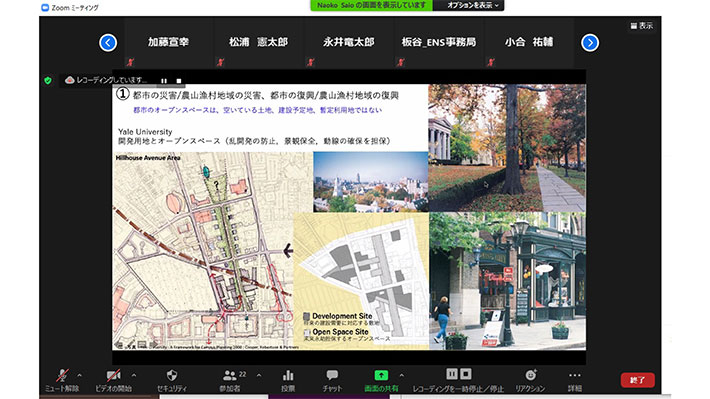This screenshot has height=399, width=710.
Task: Select participant tile 小合 祐輔
Action: pyautogui.click(x=529, y=44)
